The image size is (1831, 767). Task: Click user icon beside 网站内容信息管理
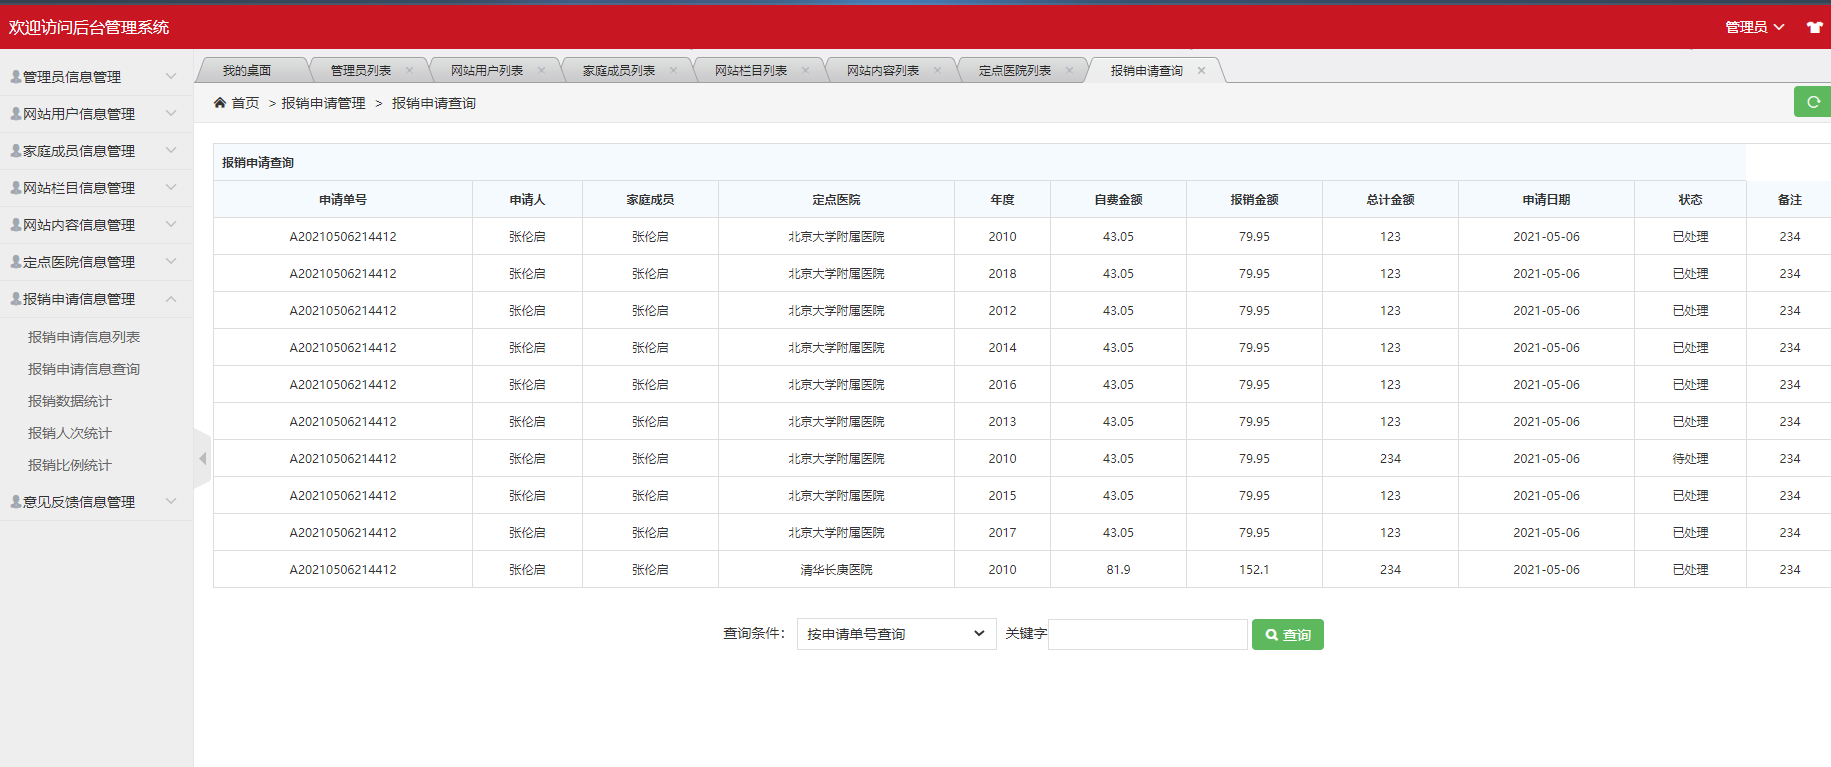(16, 224)
